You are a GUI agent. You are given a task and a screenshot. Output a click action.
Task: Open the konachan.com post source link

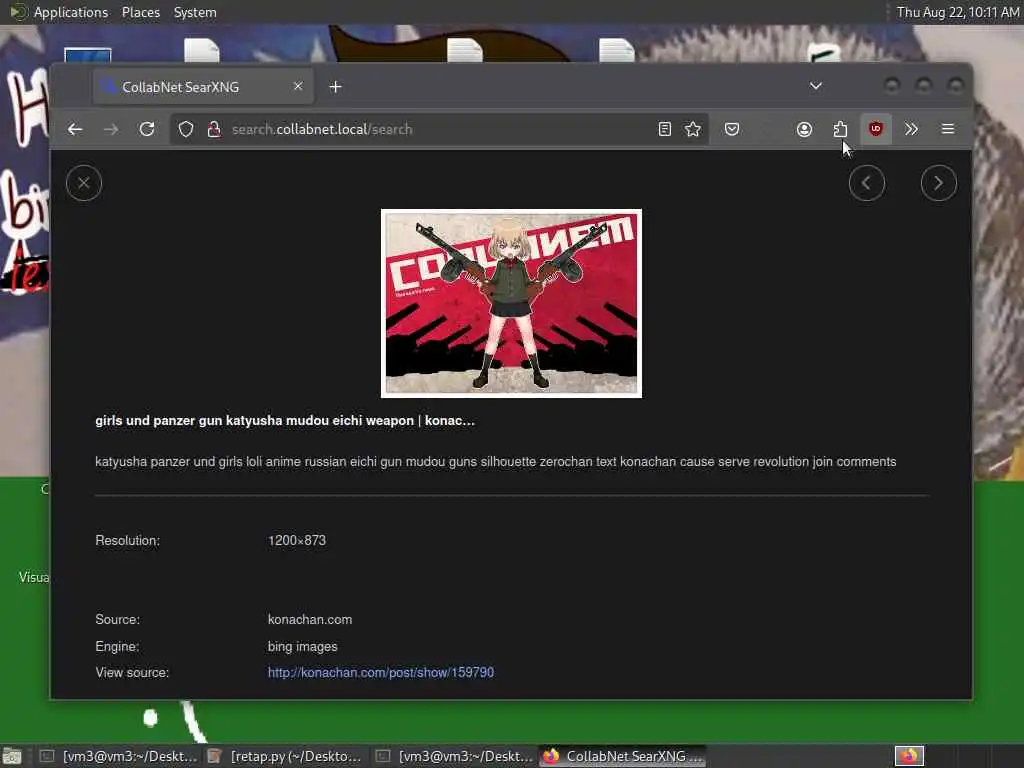point(381,672)
